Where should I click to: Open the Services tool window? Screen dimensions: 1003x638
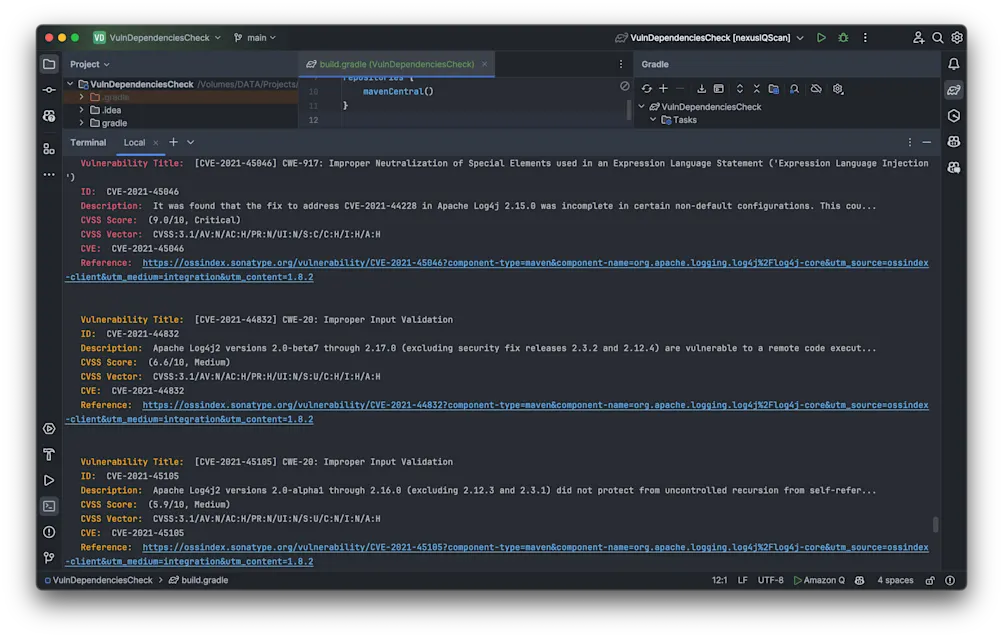pyautogui.click(x=49, y=429)
